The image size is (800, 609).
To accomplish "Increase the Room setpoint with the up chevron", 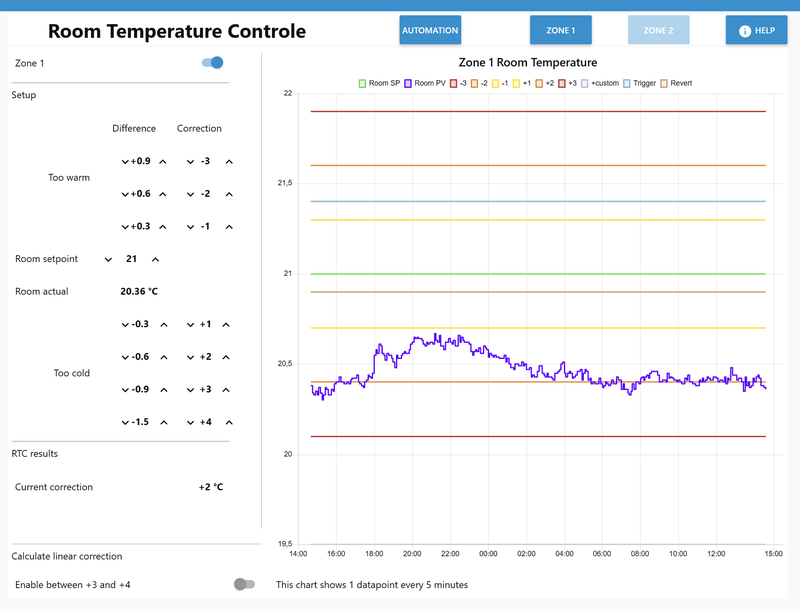I will tap(155, 259).
